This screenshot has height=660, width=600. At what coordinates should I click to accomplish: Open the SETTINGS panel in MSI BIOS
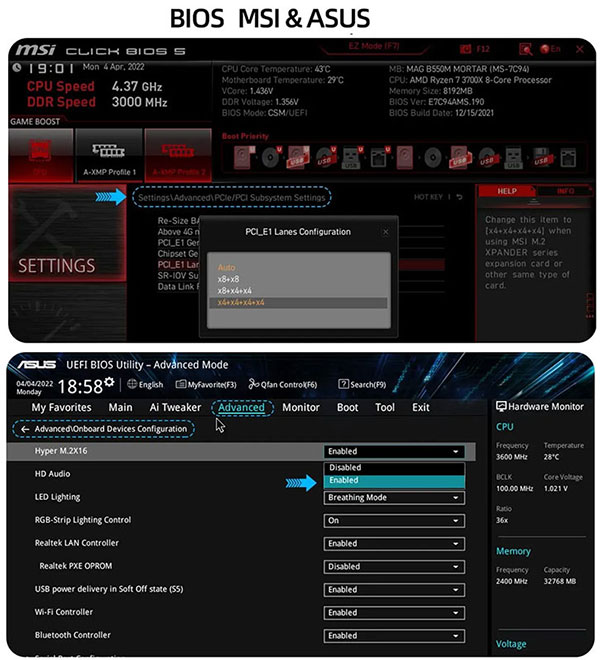(x=67, y=234)
